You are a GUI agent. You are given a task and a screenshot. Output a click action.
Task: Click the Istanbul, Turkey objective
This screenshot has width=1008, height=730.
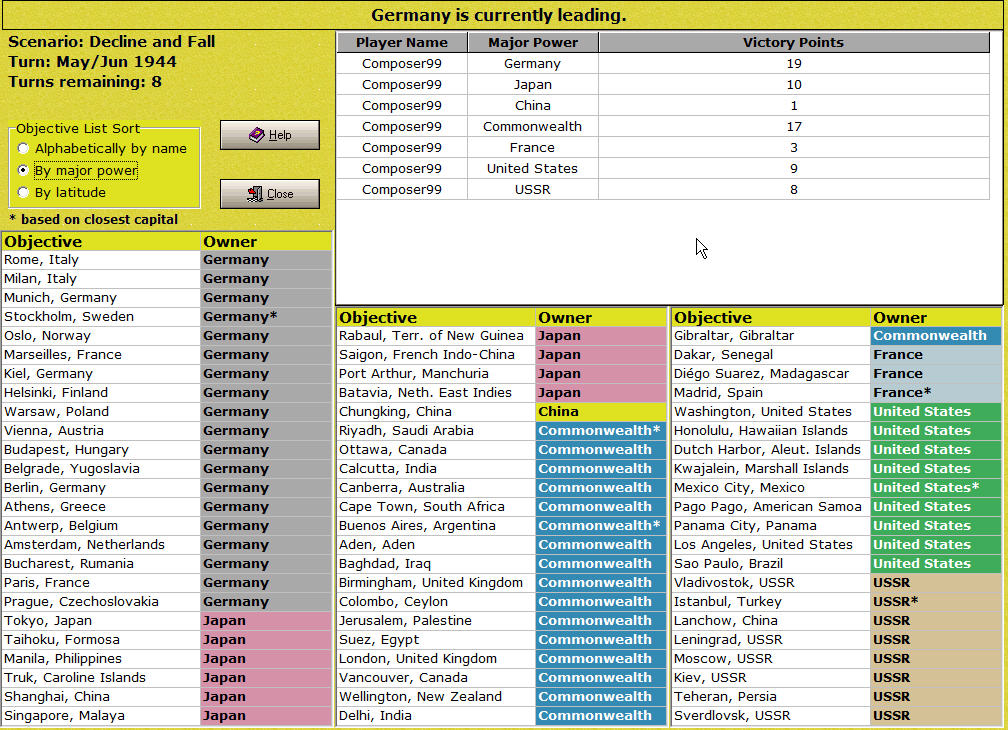(x=771, y=601)
